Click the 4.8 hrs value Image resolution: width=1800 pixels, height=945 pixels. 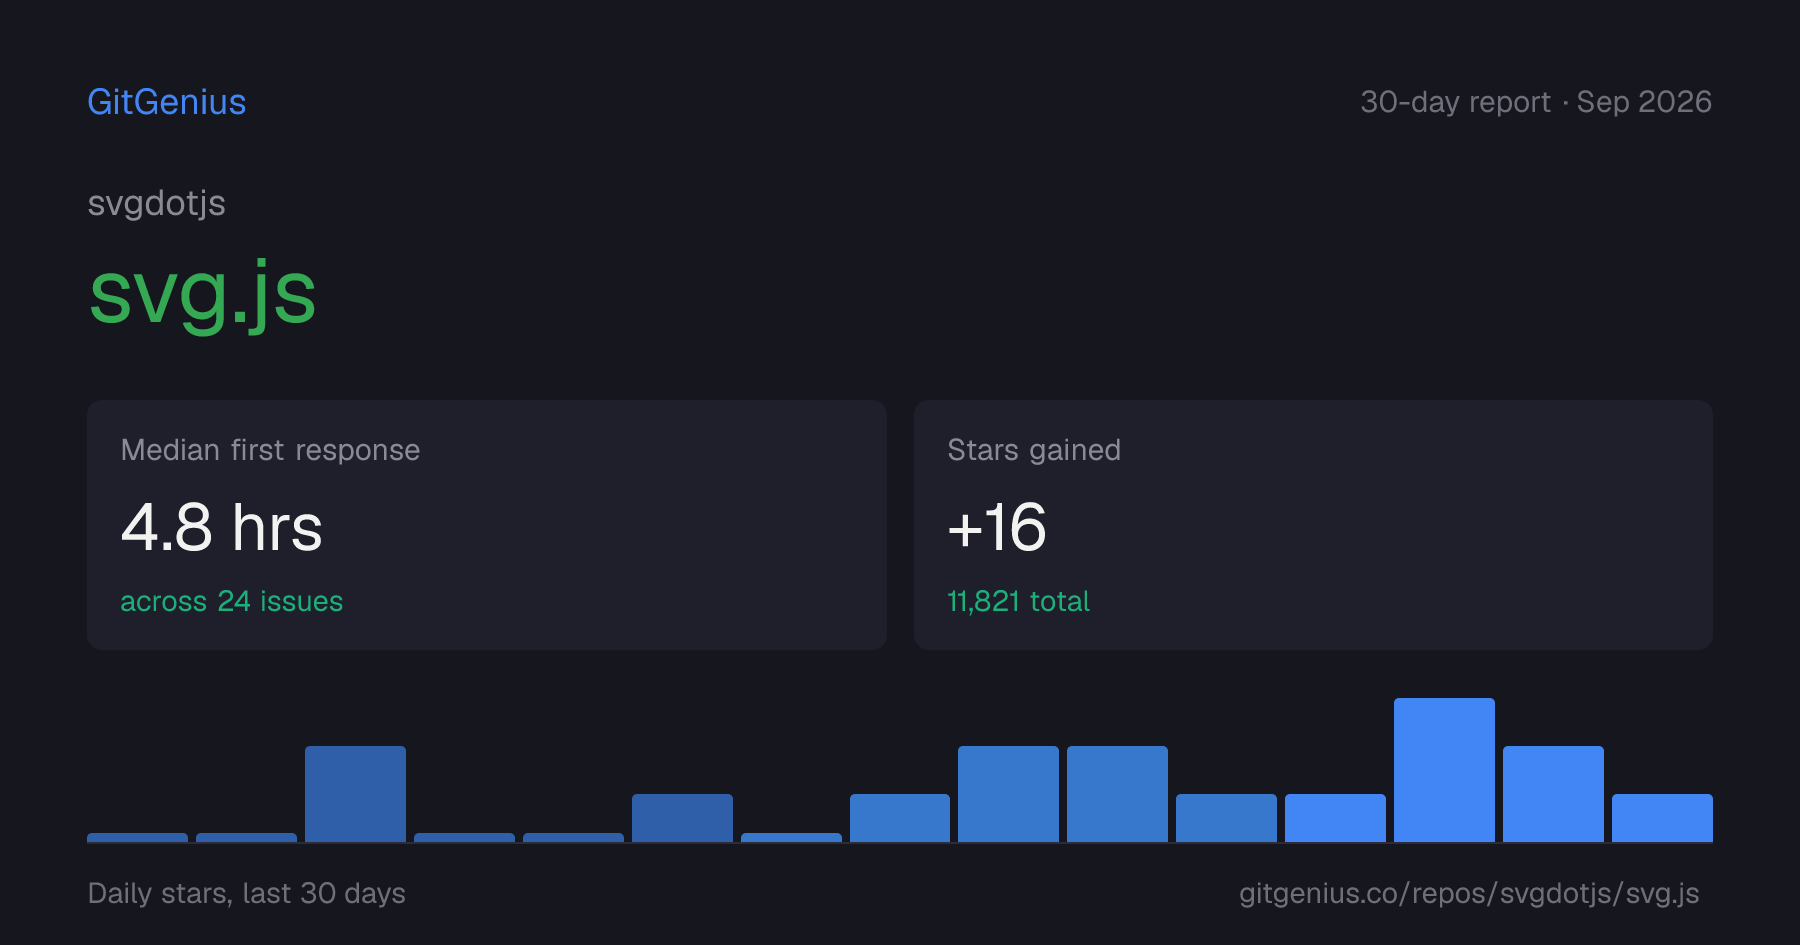tap(222, 527)
